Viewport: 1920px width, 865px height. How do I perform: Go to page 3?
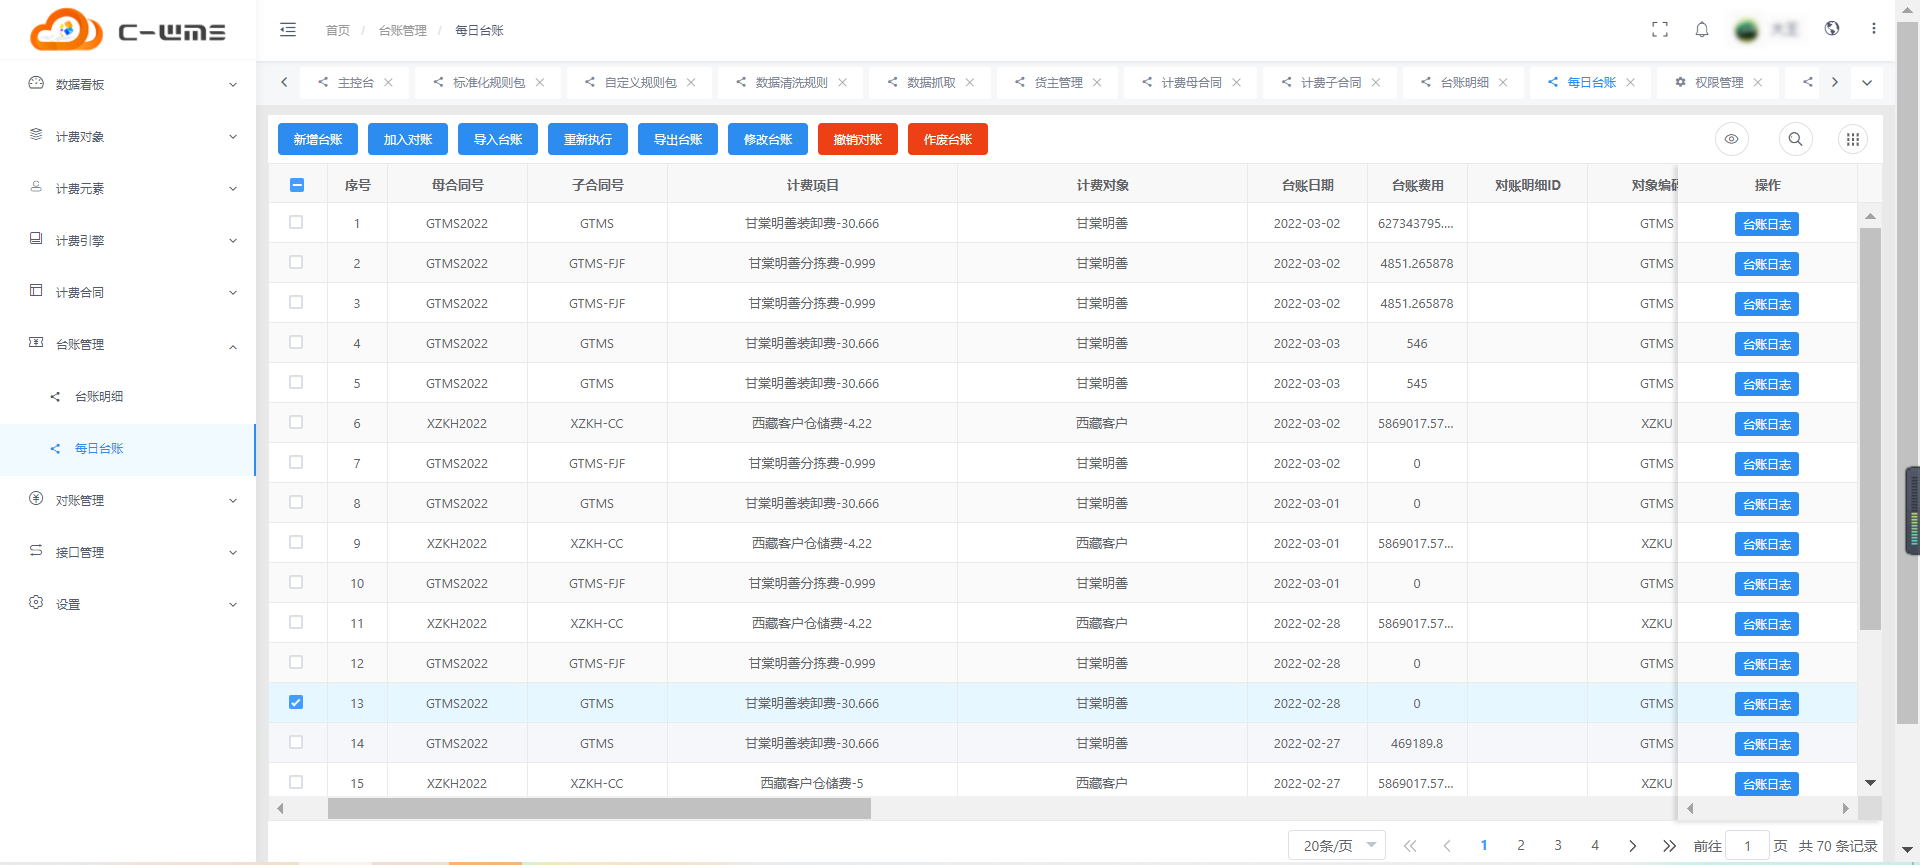click(x=1558, y=845)
